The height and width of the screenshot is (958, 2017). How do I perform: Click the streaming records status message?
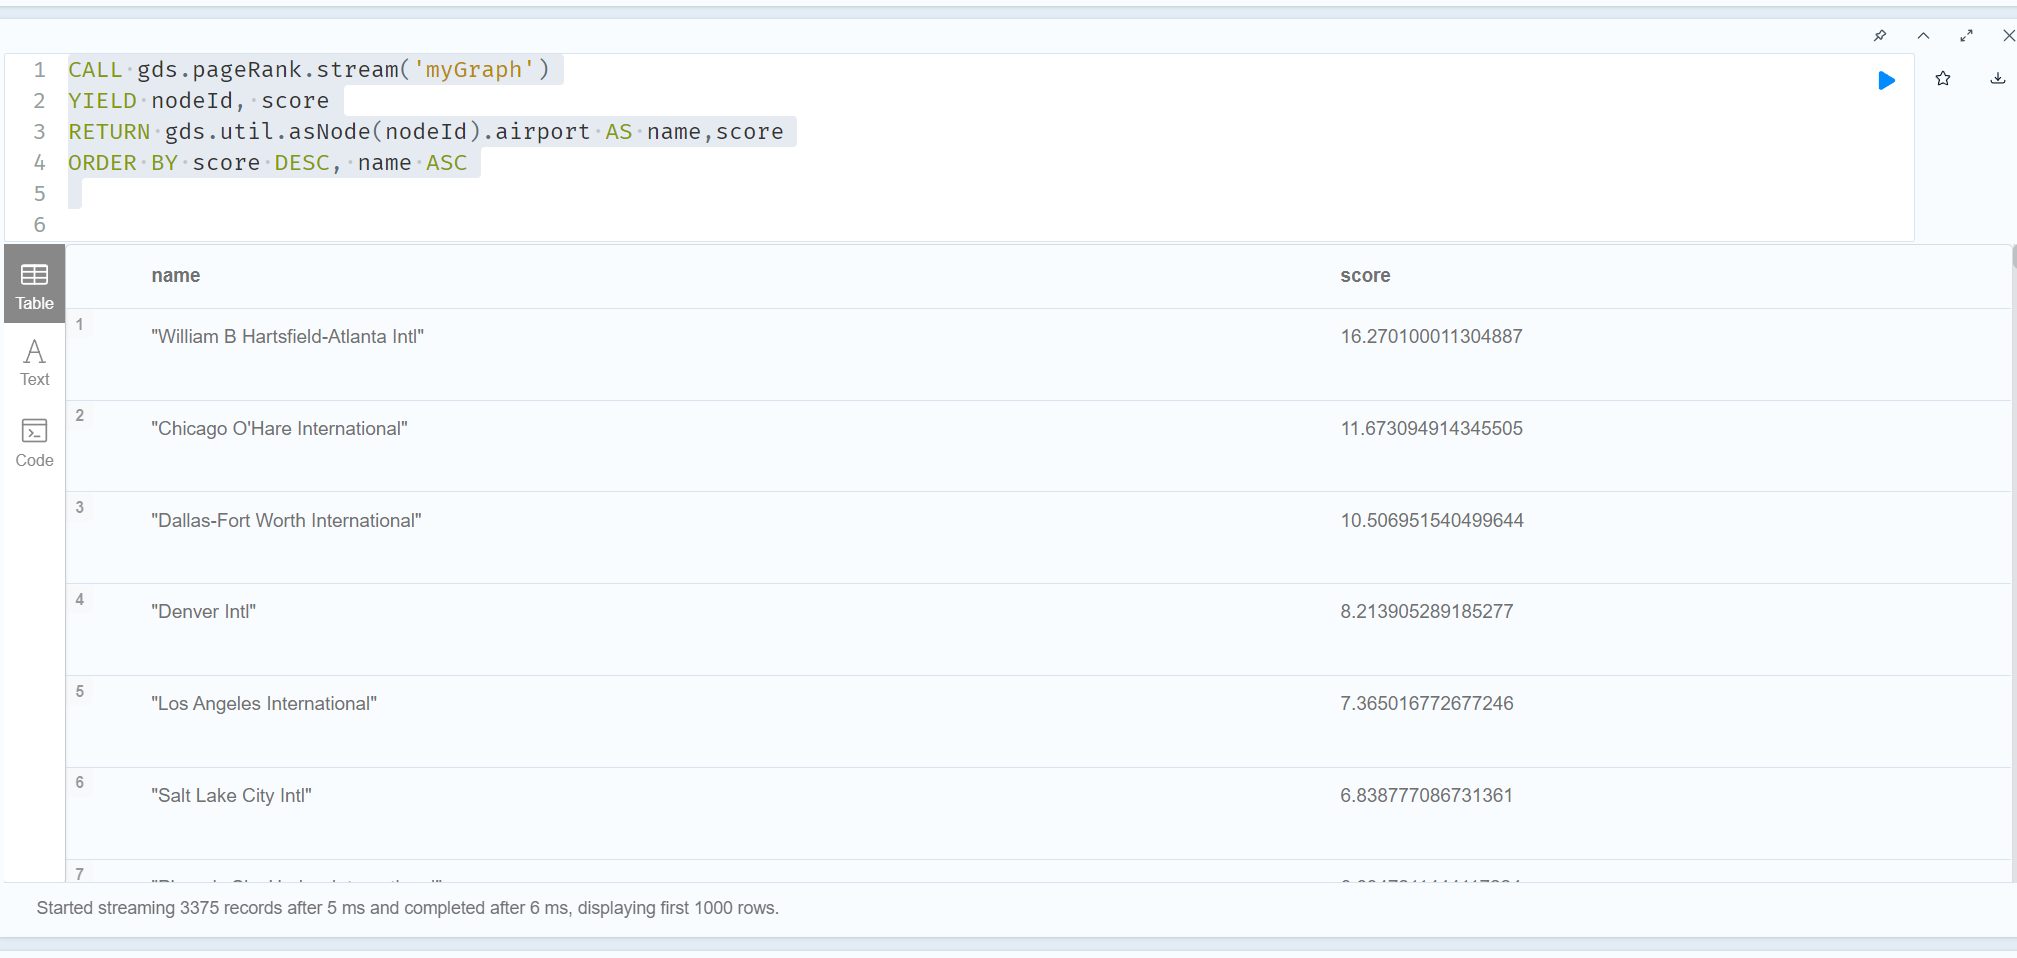click(x=408, y=908)
